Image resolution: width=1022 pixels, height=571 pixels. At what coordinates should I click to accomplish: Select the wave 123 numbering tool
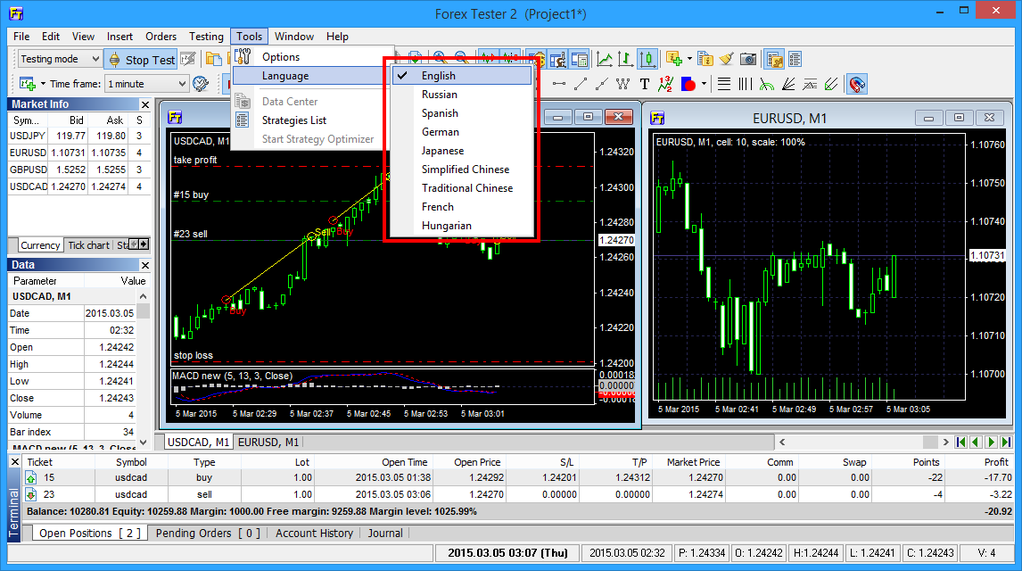[x=665, y=84]
